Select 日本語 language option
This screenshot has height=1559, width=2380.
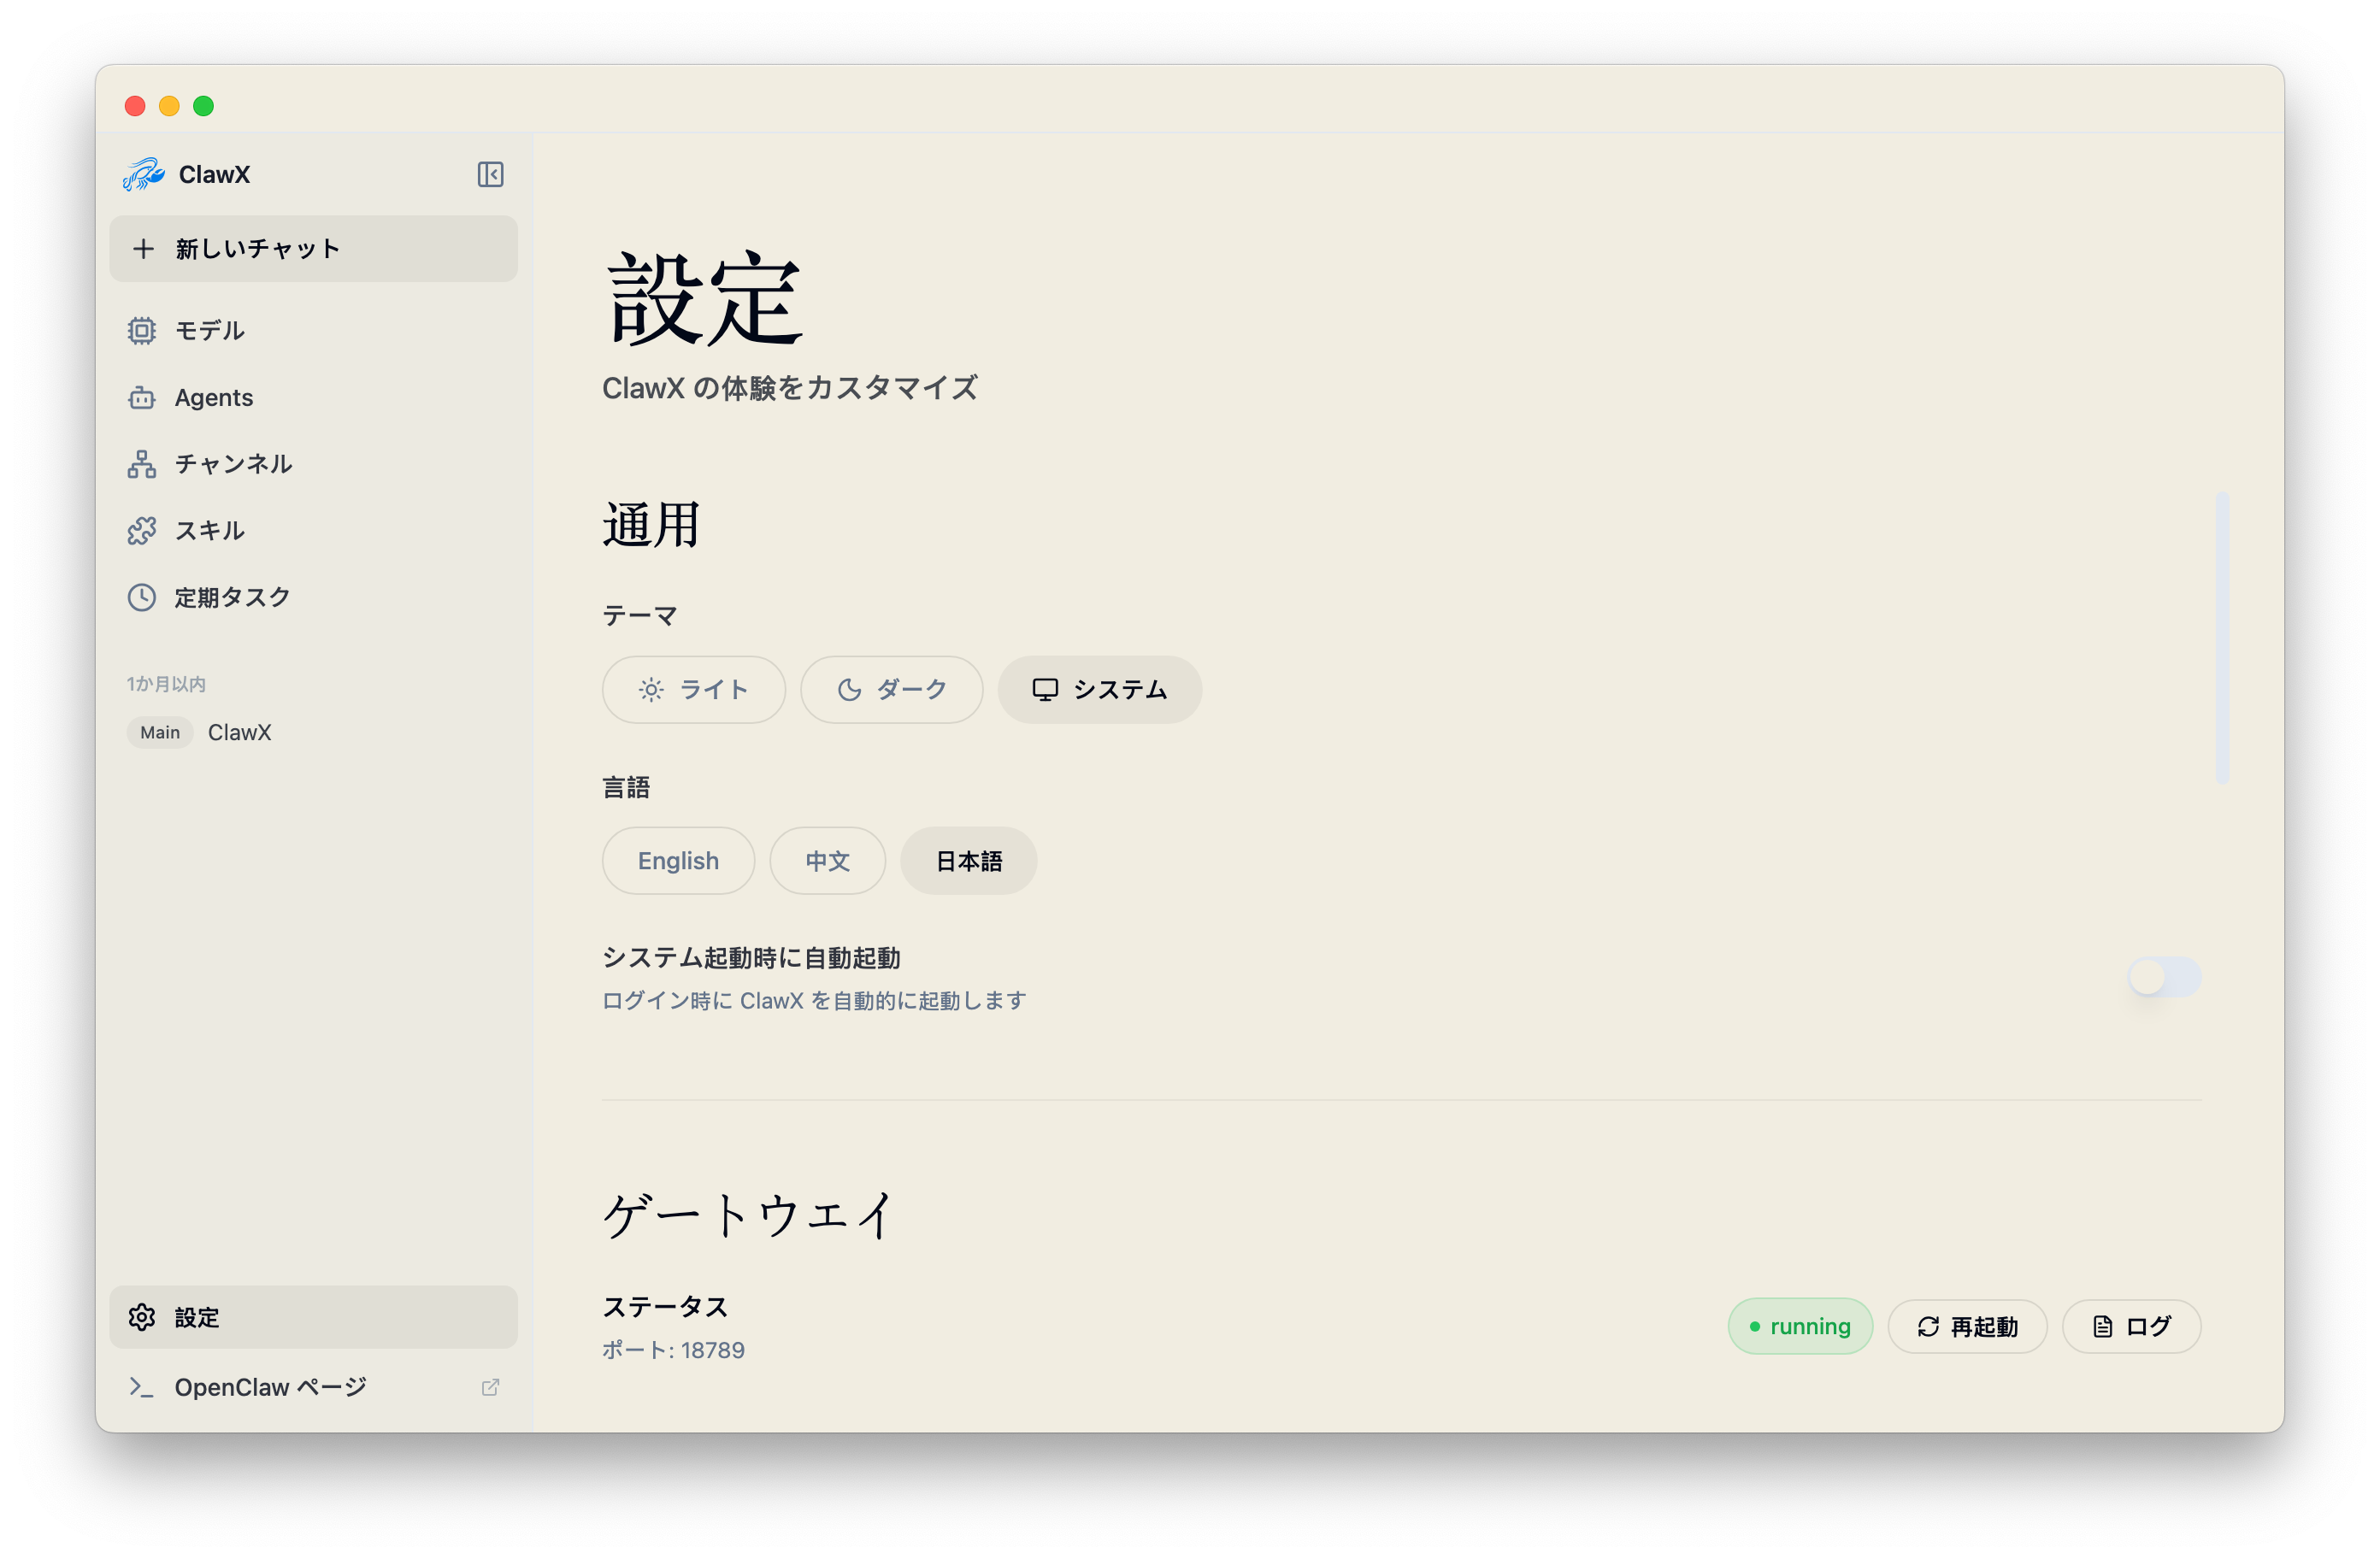pyautogui.click(x=968, y=861)
